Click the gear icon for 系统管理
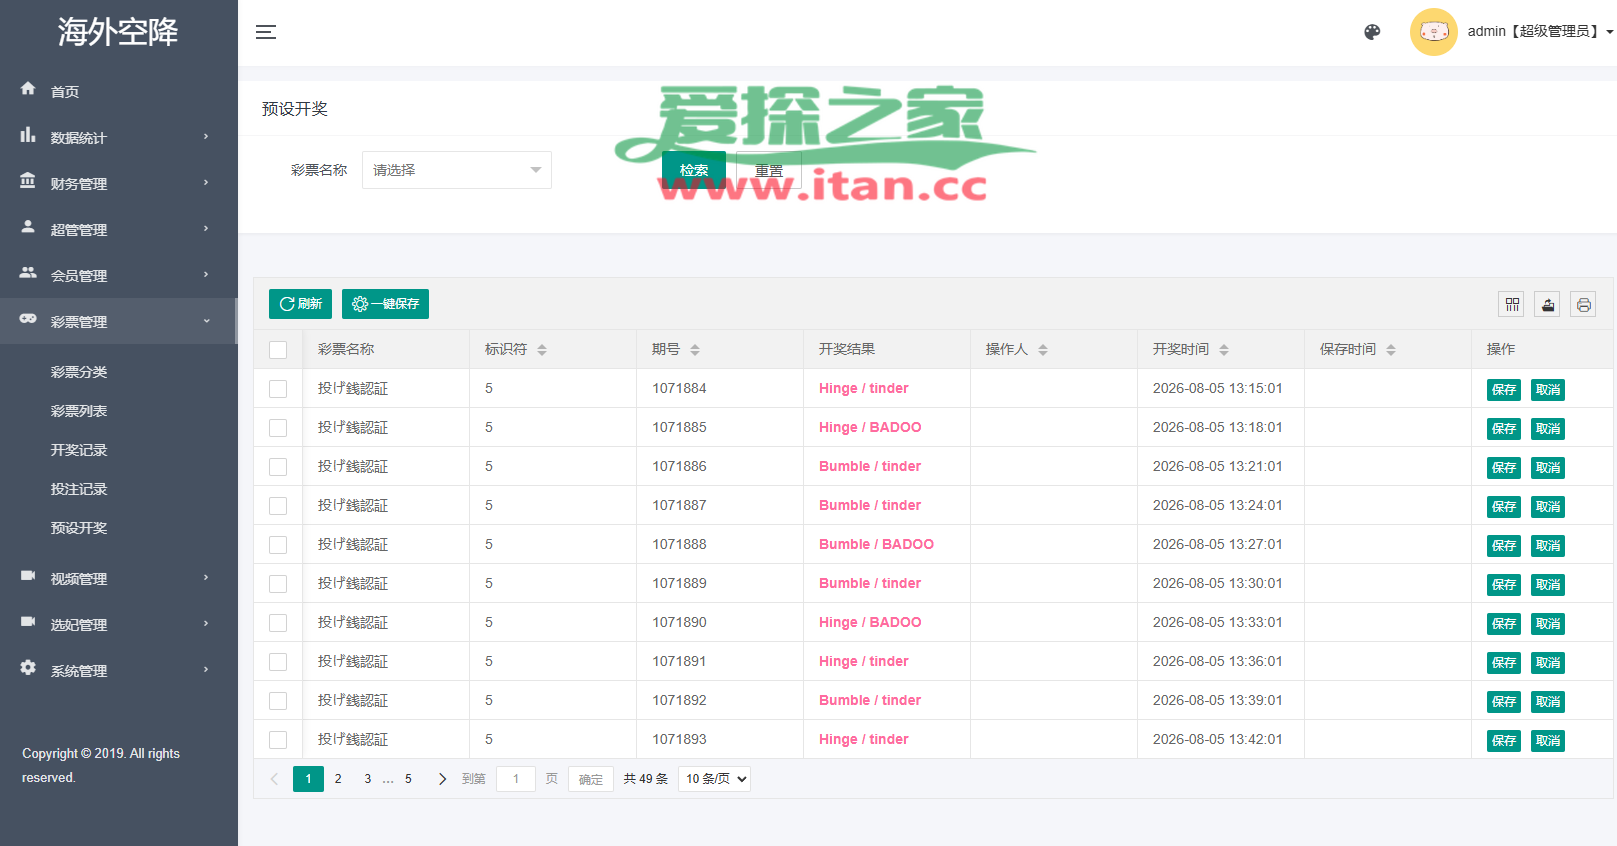The image size is (1617, 846). 28,668
